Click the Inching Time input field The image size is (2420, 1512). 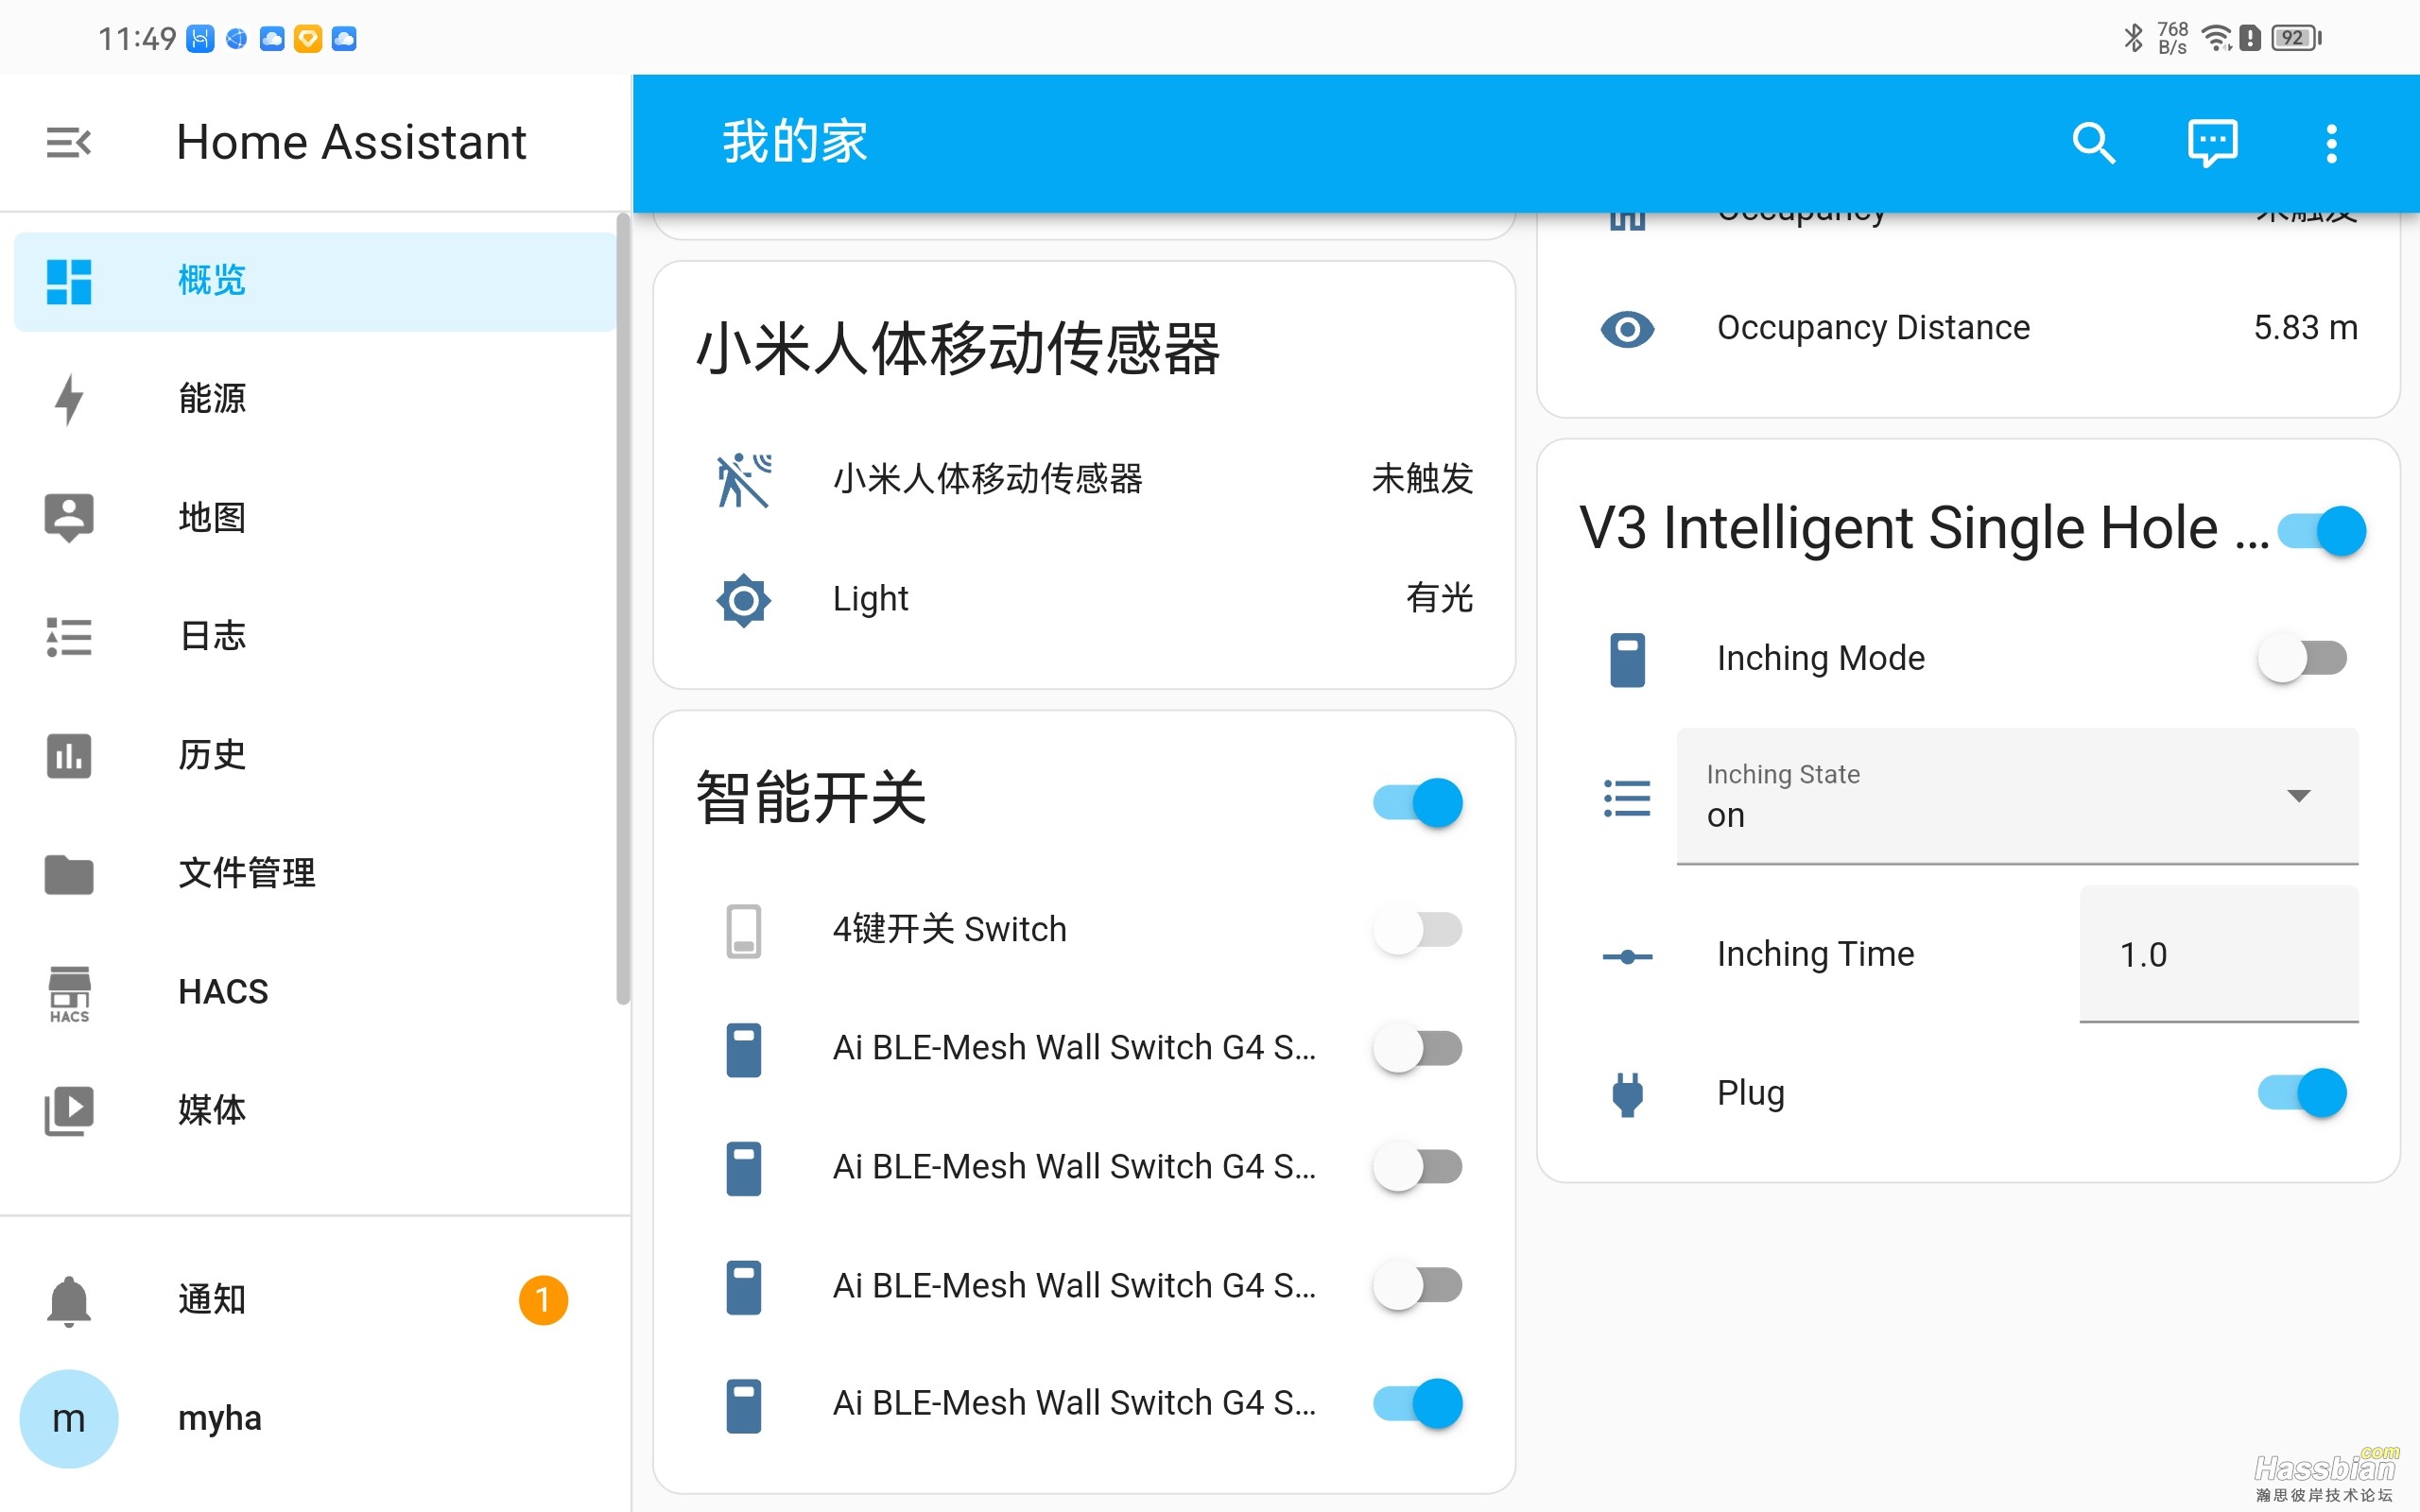[2219, 954]
